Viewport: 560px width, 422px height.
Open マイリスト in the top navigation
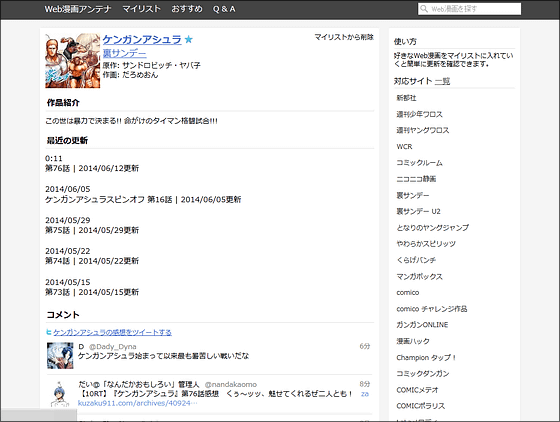click(x=141, y=9)
